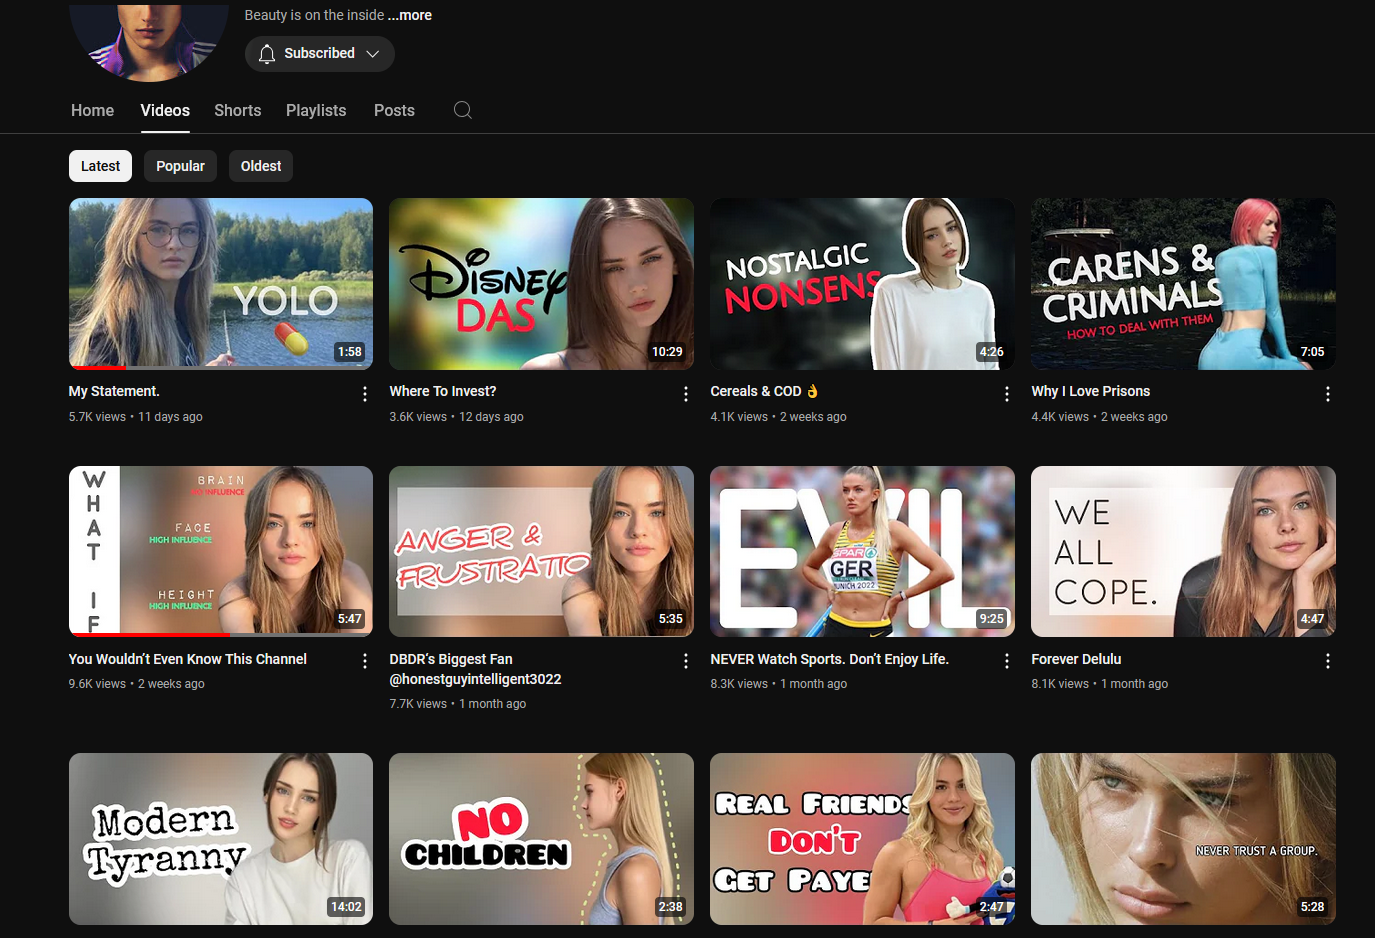This screenshot has width=1375, height=938.
Task: Open three-dot menu for DBDR's Biggest Fan
Action: click(x=686, y=661)
